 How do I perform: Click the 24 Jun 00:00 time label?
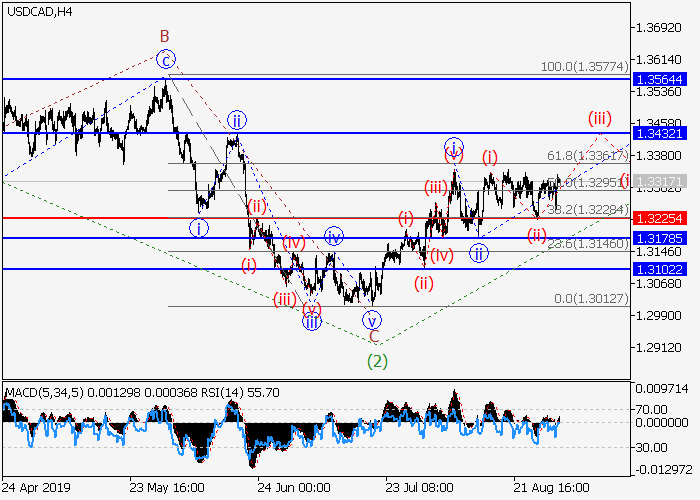point(293,487)
